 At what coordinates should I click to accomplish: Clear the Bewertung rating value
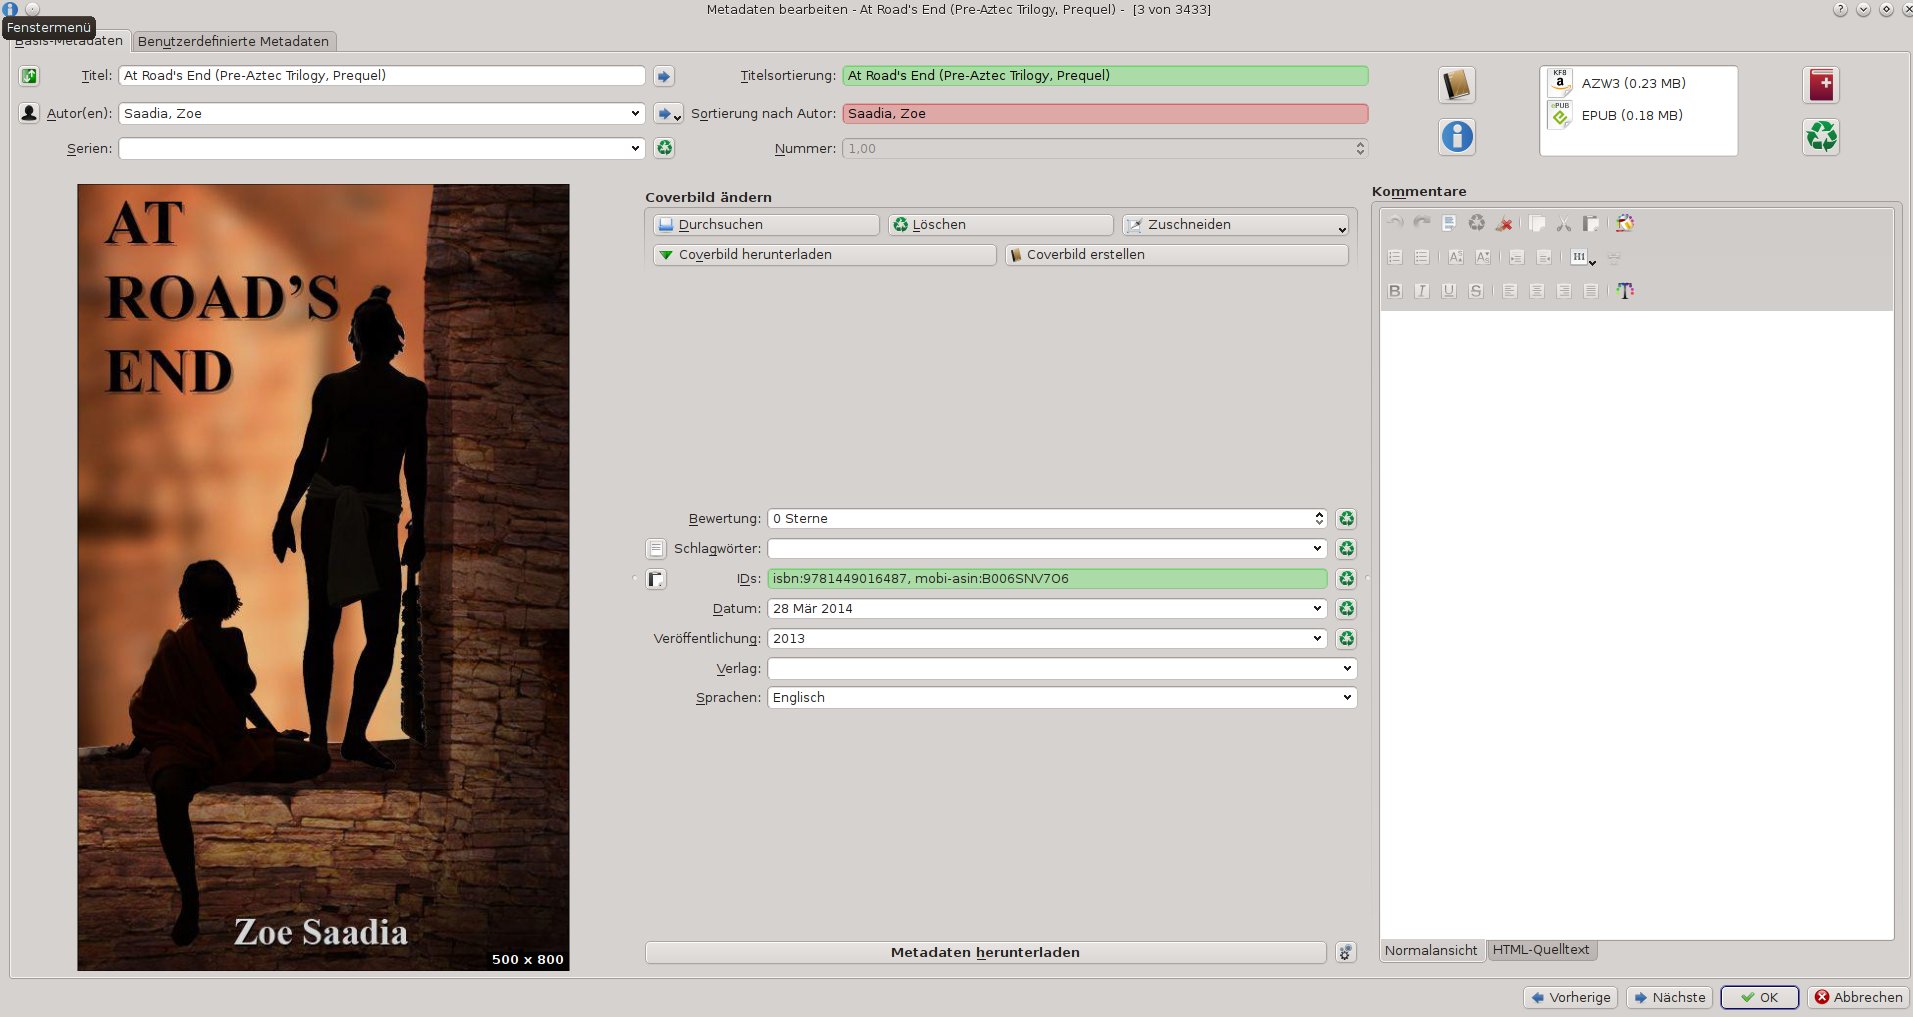click(1347, 519)
